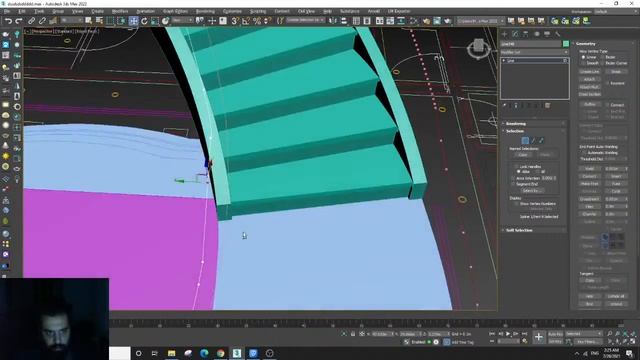The height and width of the screenshot is (360, 640).
Task: Expand the Line entry in modifier stack
Action: 504,60
